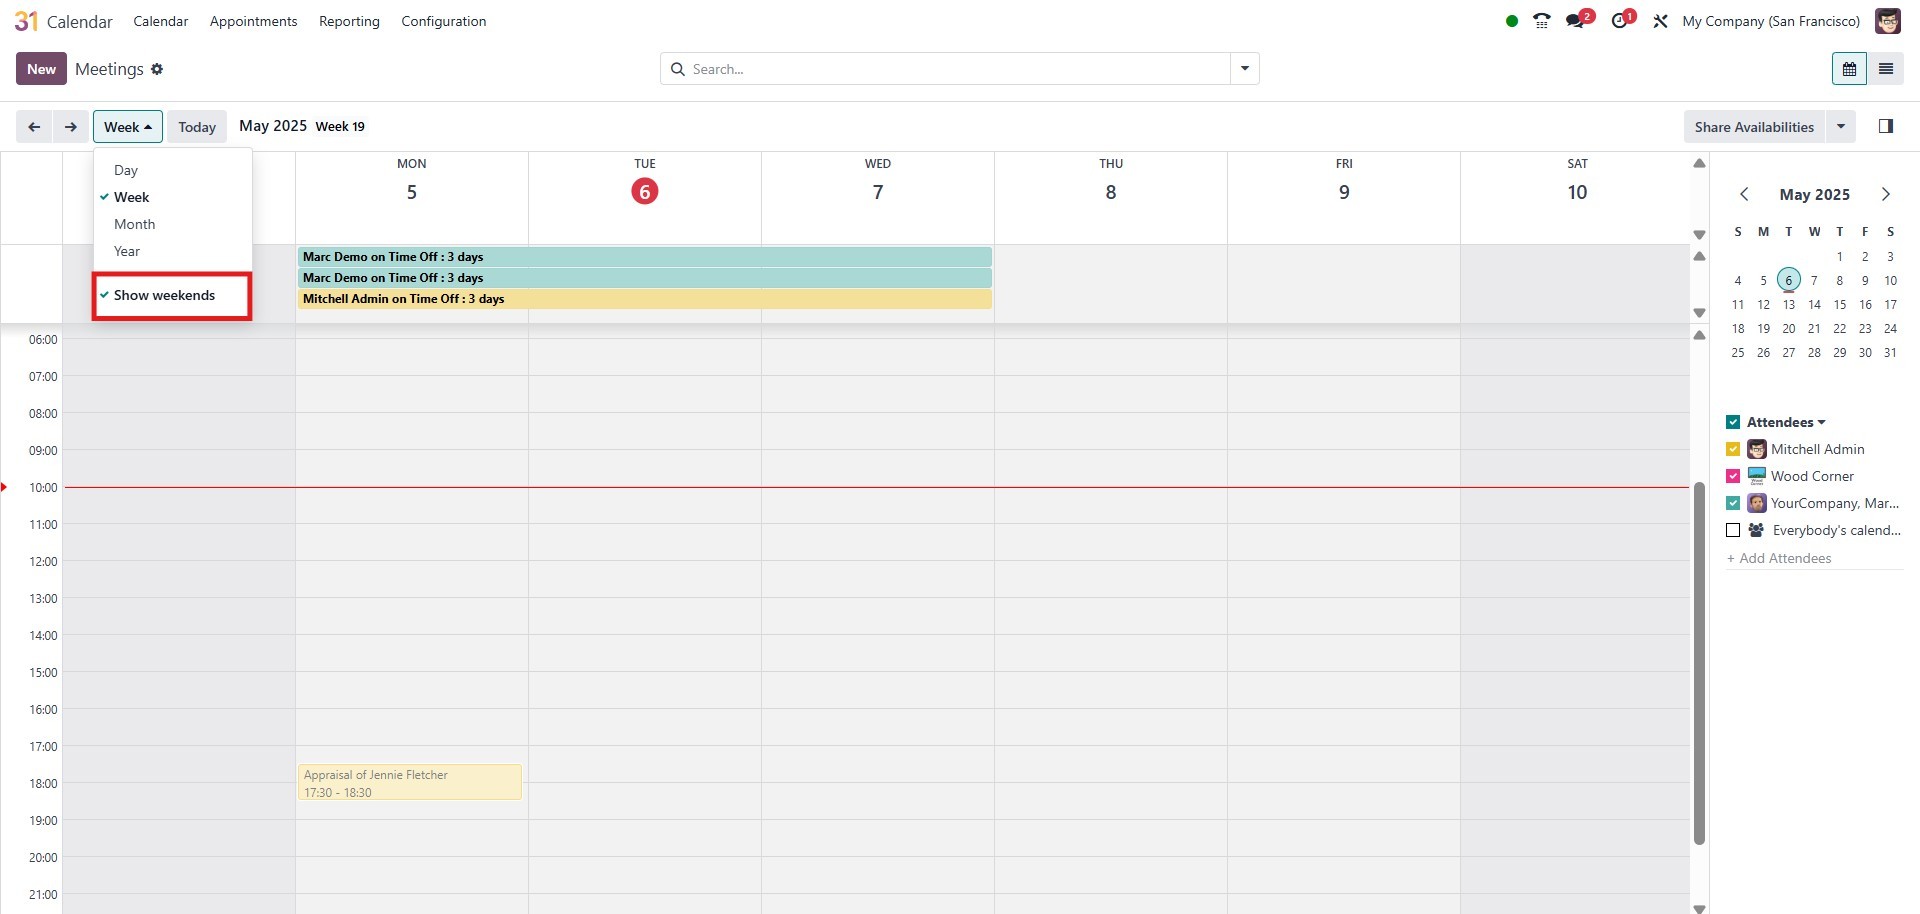The image size is (1920, 914).
Task: Collapse the Week view selector dropdown
Action: 128,127
